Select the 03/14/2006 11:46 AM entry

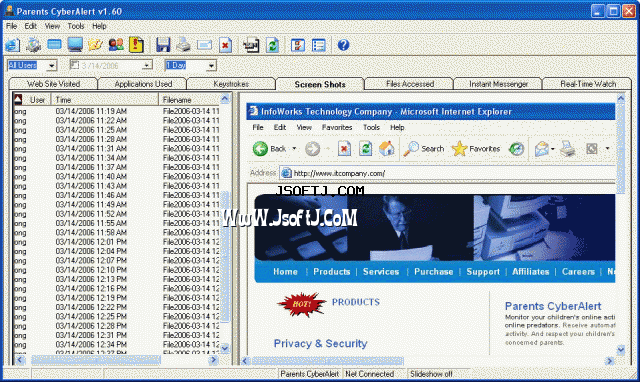point(116,195)
